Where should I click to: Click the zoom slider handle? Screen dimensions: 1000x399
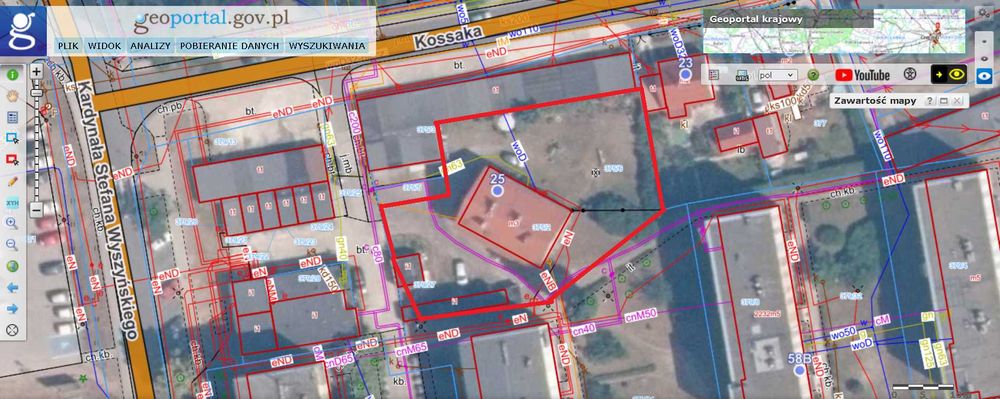click(x=36, y=93)
